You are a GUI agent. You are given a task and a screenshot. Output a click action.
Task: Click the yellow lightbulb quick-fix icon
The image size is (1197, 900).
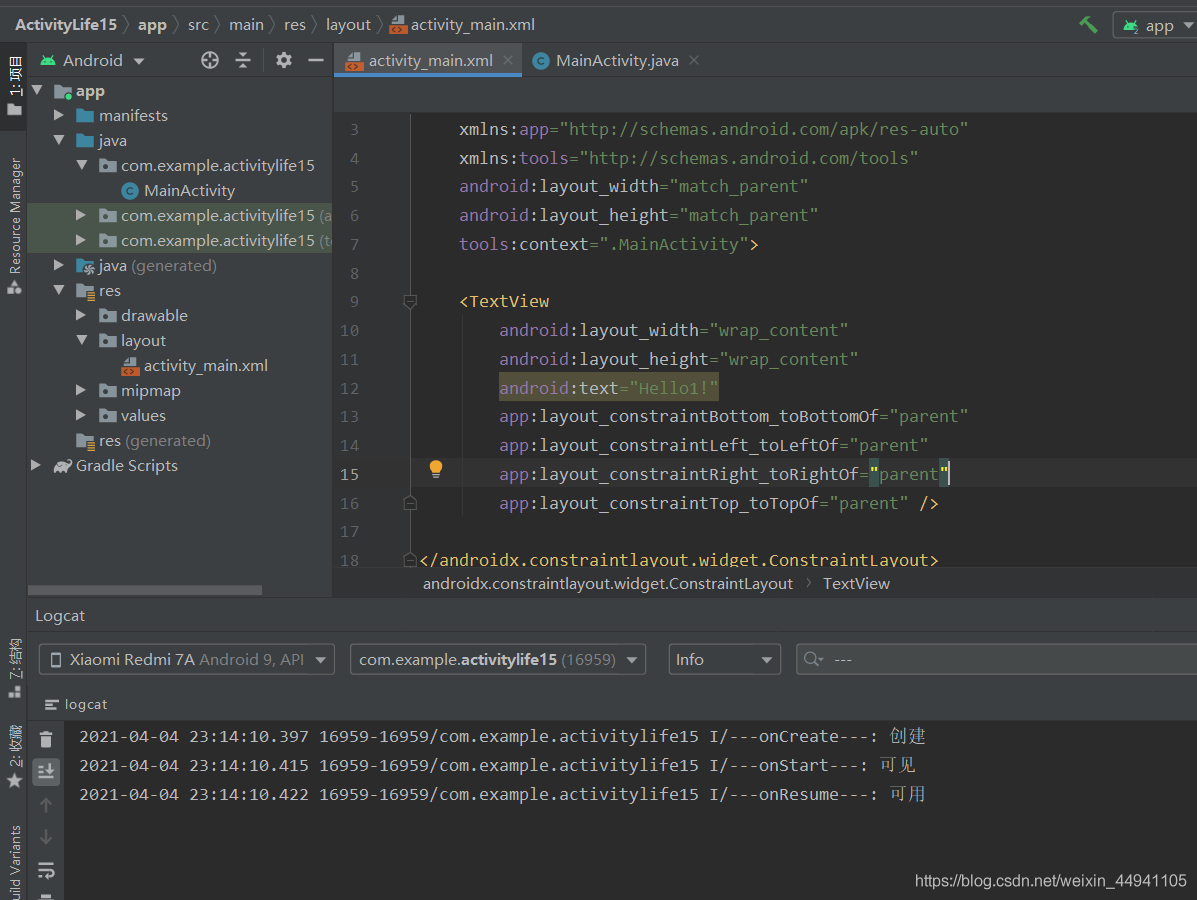point(435,469)
